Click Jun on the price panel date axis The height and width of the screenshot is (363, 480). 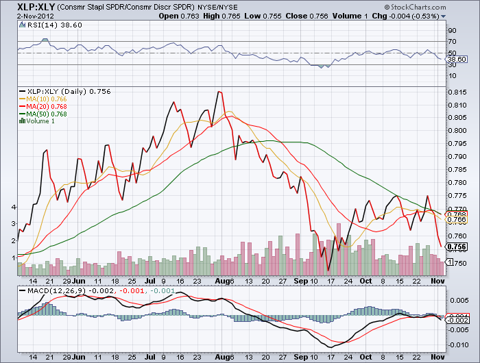79,281
